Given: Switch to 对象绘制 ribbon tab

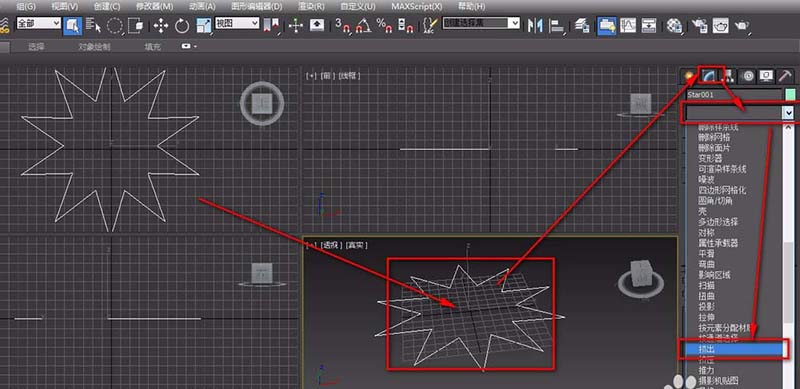Looking at the screenshot, I should 94,46.
